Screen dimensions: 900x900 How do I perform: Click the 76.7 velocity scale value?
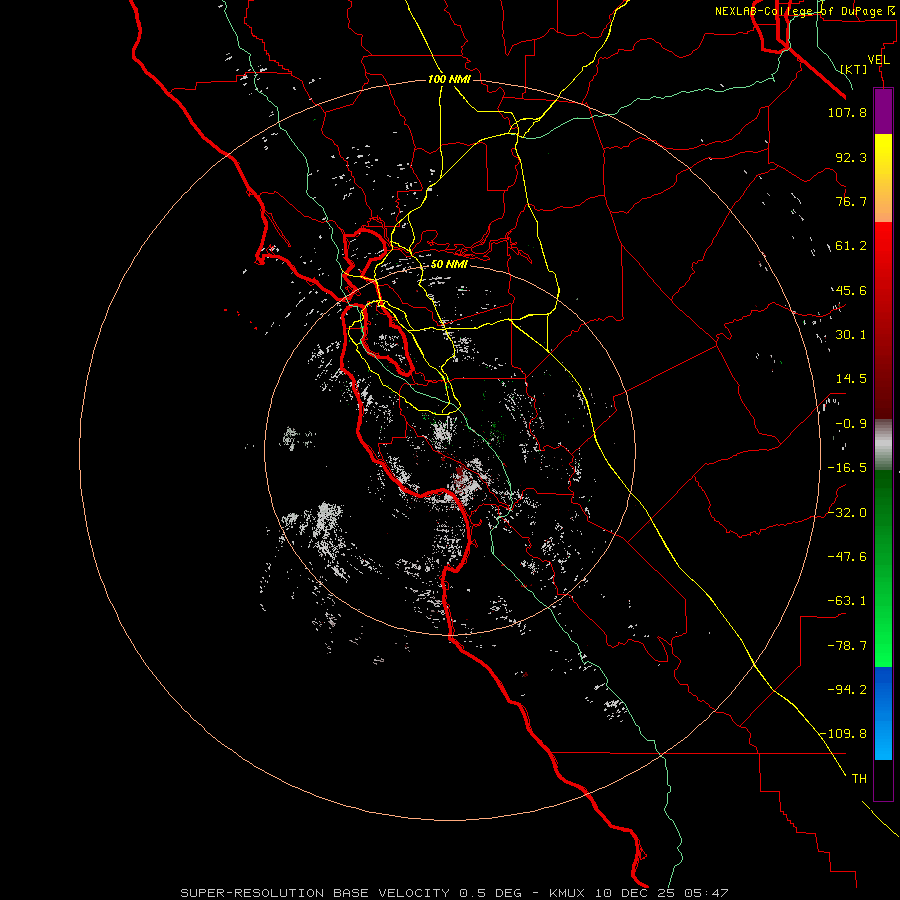(x=851, y=201)
